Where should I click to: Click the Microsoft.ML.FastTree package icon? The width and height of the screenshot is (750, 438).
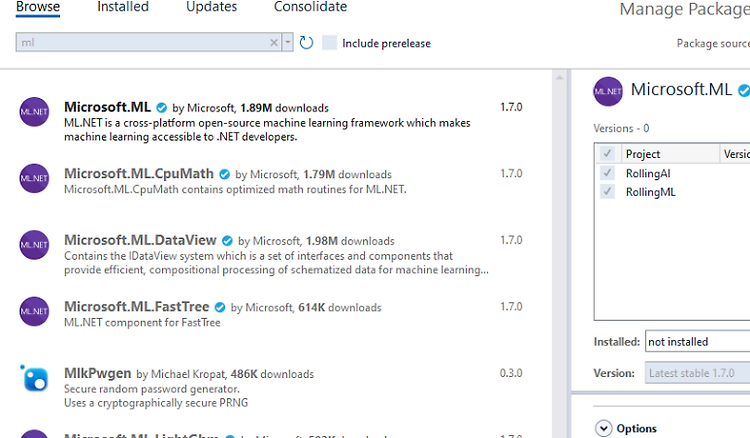[x=34, y=311]
